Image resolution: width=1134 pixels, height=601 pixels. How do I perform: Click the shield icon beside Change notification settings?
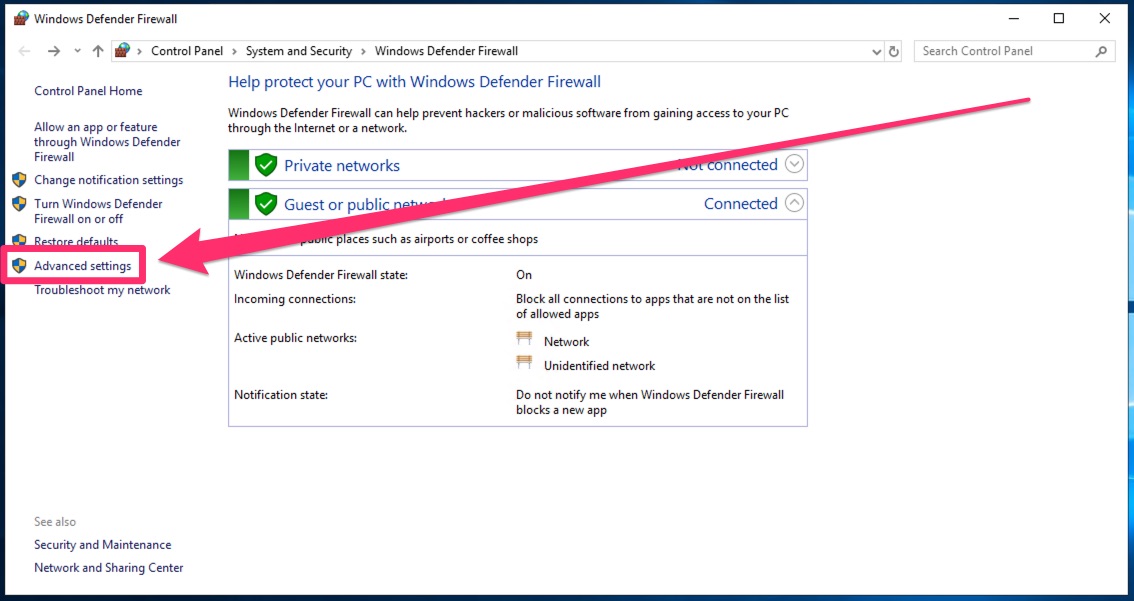[19, 180]
